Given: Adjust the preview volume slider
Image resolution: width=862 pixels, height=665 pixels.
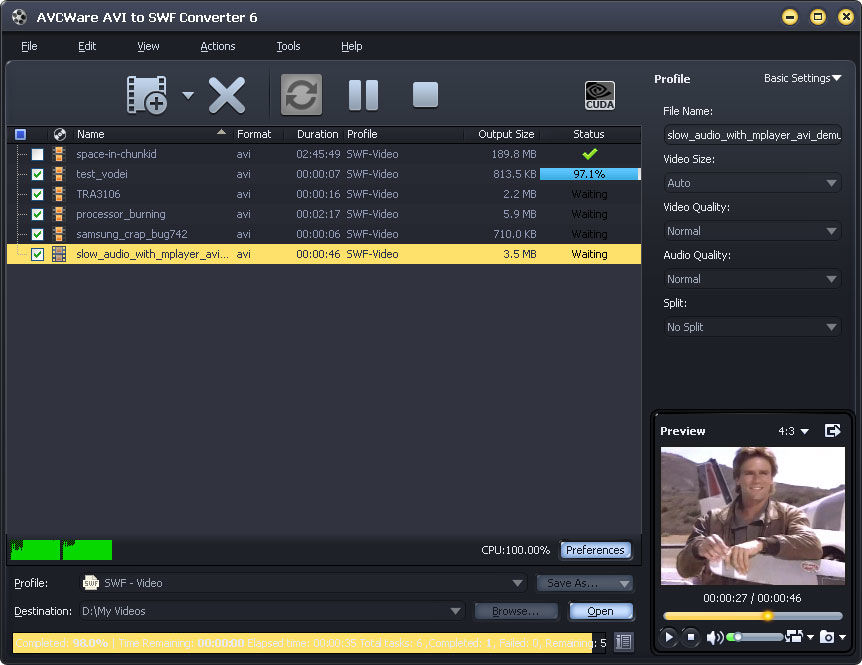Looking at the screenshot, I should coord(755,637).
